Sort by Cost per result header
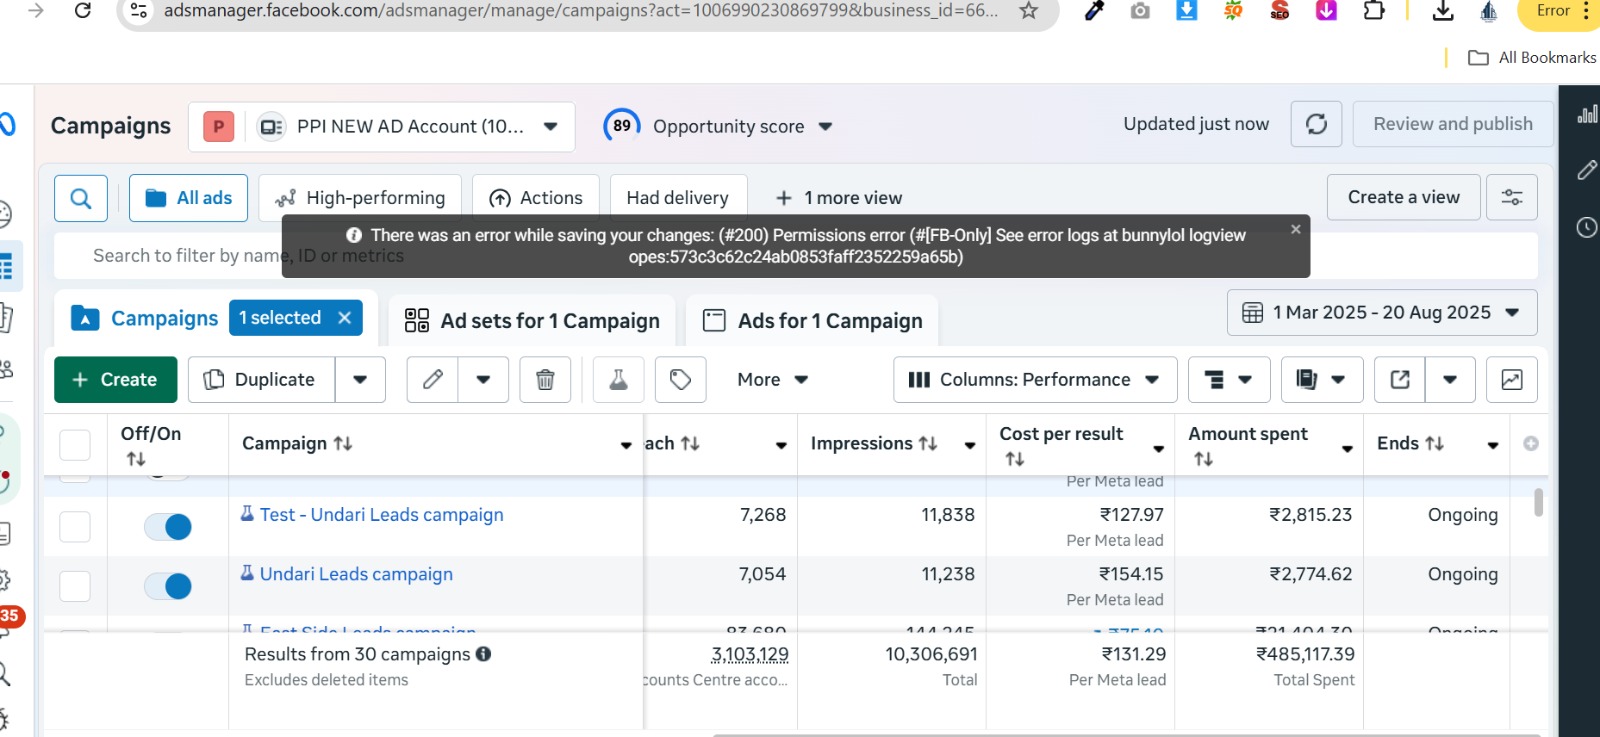This screenshot has width=1600, height=737. tap(1061, 446)
